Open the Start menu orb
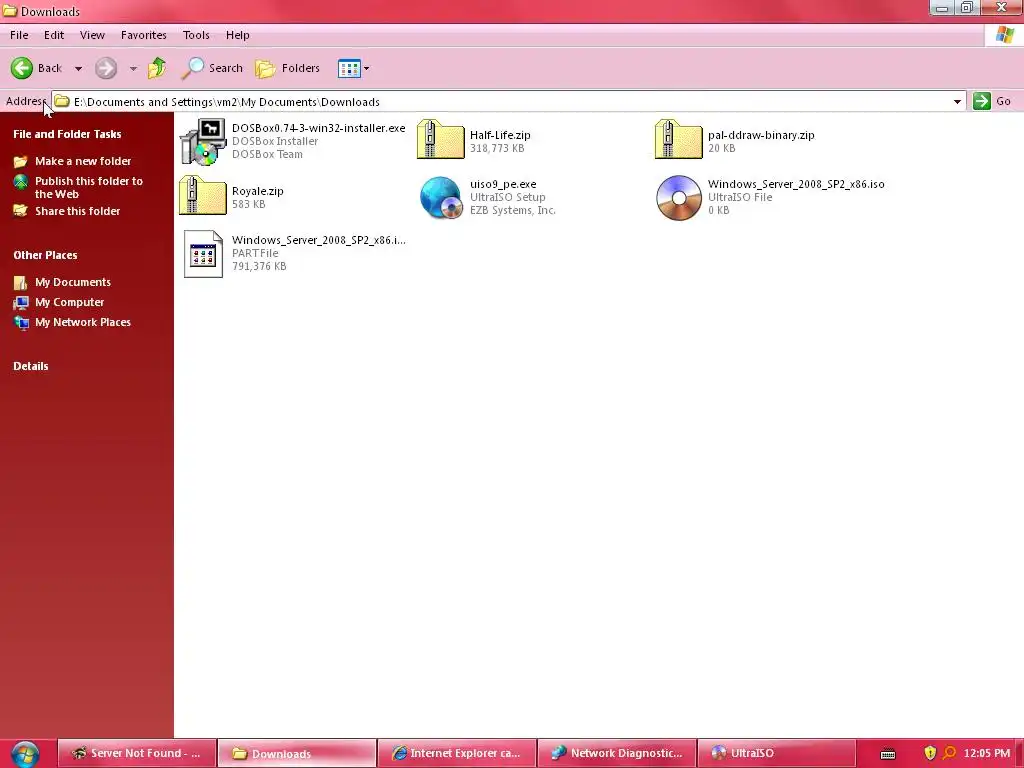Screen dimensions: 1024x768 [x=25, y=754]
